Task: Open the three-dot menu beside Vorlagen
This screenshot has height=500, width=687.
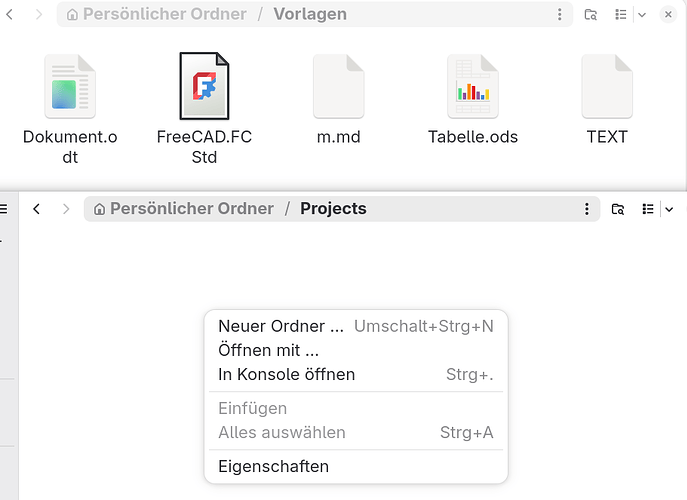Action: [560, 15]
